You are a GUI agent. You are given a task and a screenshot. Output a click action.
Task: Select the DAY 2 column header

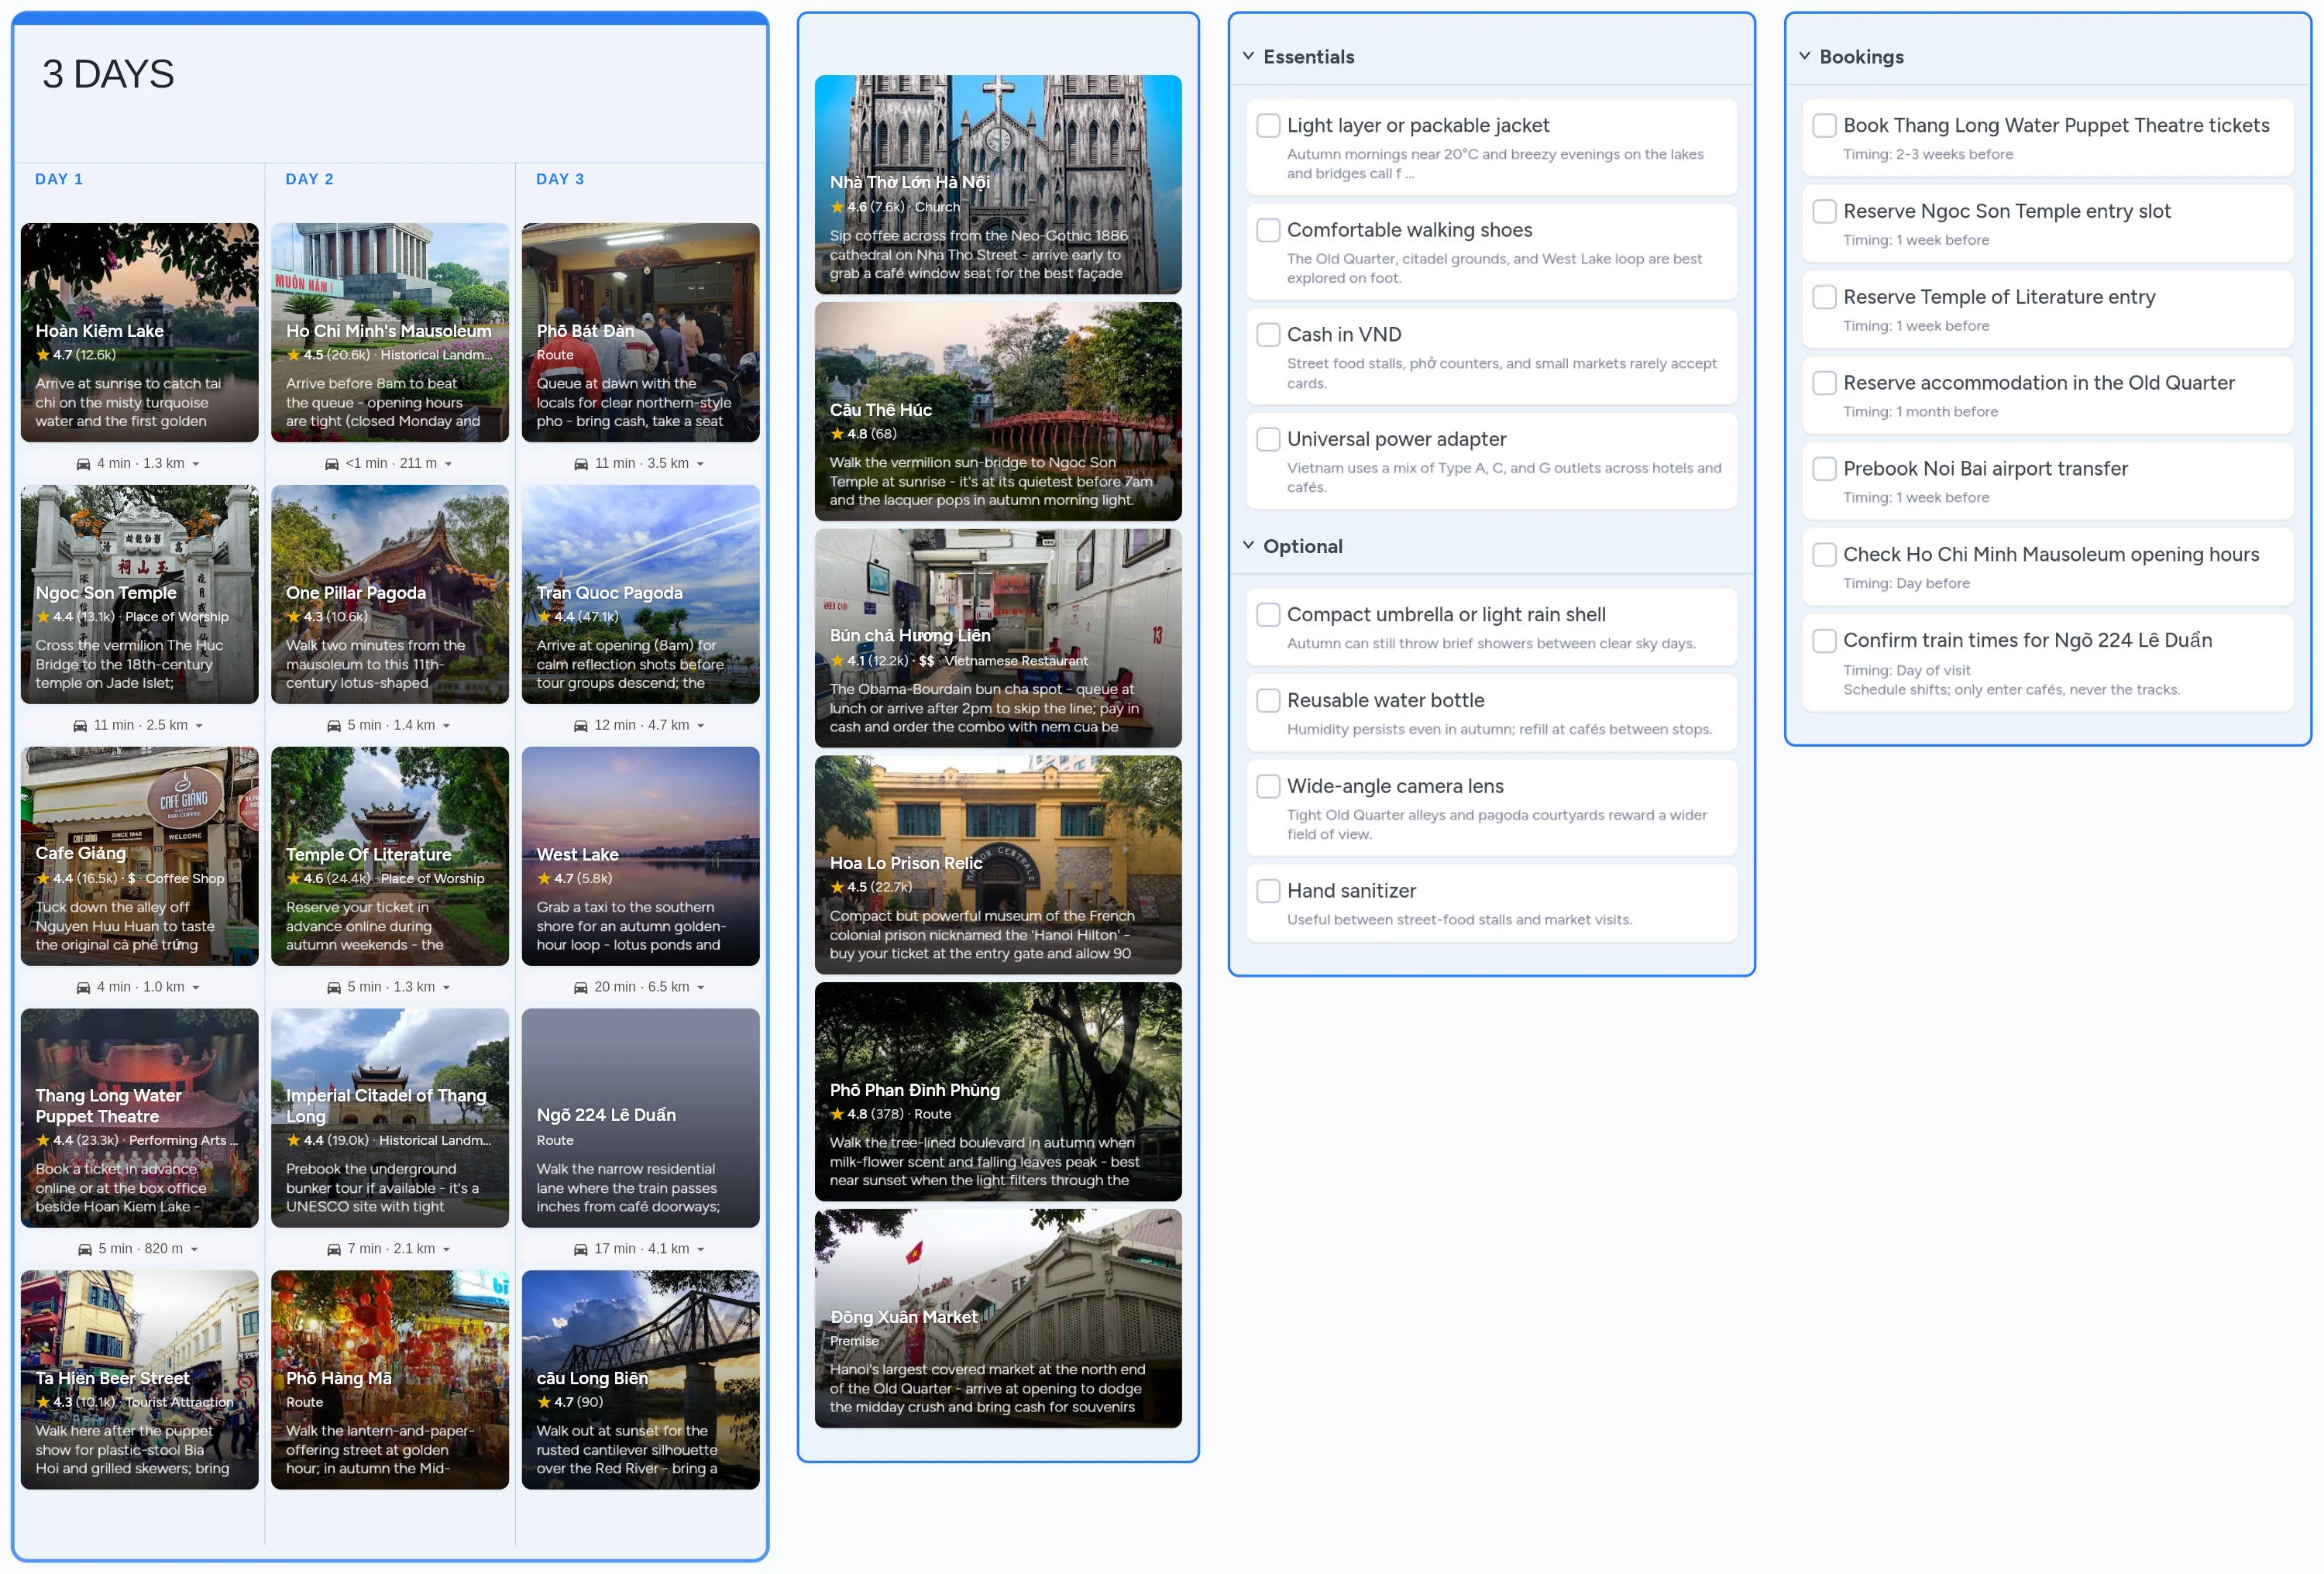(x=309, y=179)
